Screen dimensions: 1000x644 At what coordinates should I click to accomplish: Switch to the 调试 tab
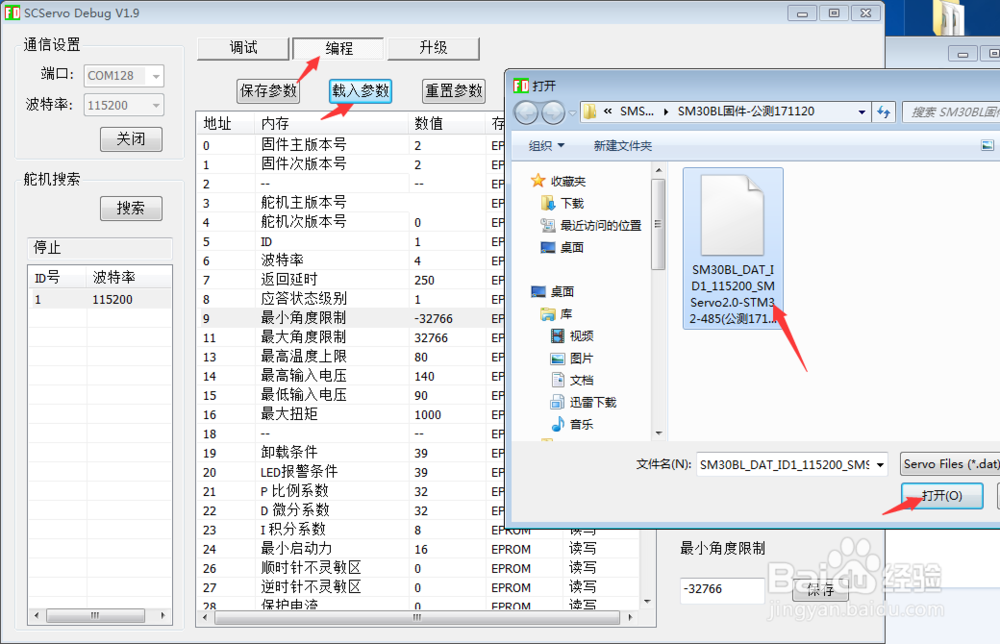click(x=243, y=48)
